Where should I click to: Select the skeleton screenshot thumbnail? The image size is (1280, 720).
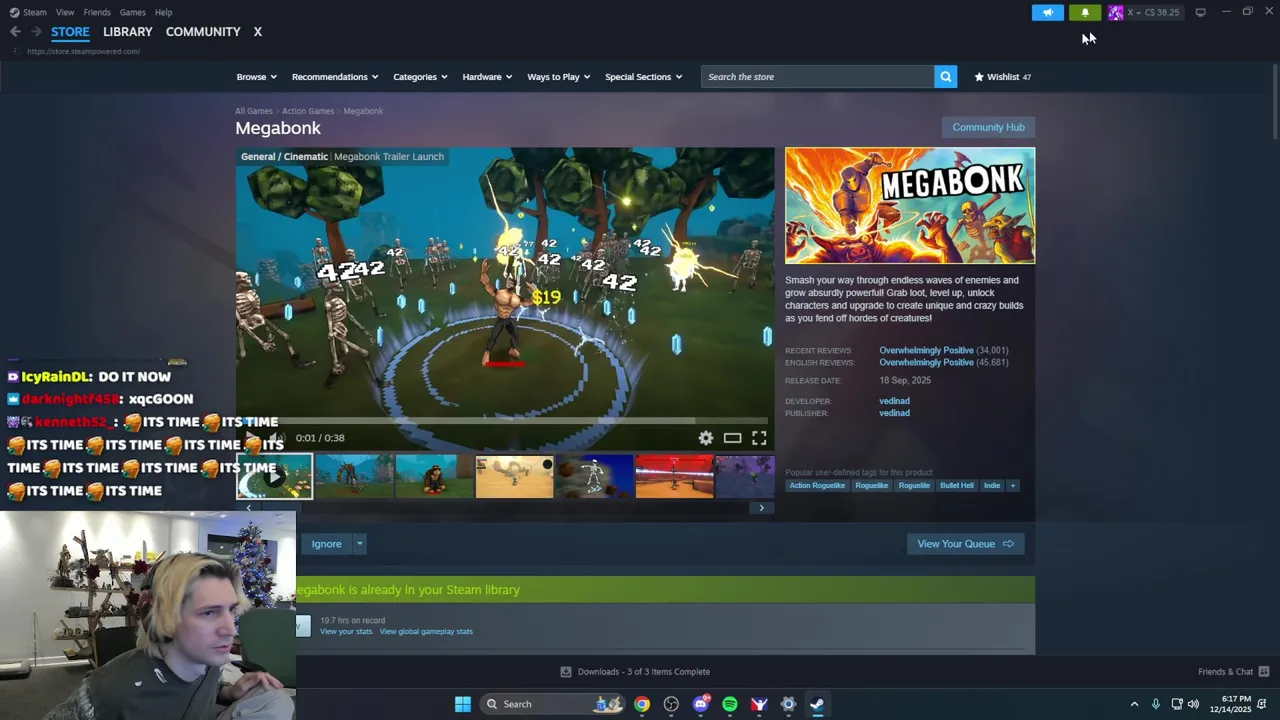594,477
